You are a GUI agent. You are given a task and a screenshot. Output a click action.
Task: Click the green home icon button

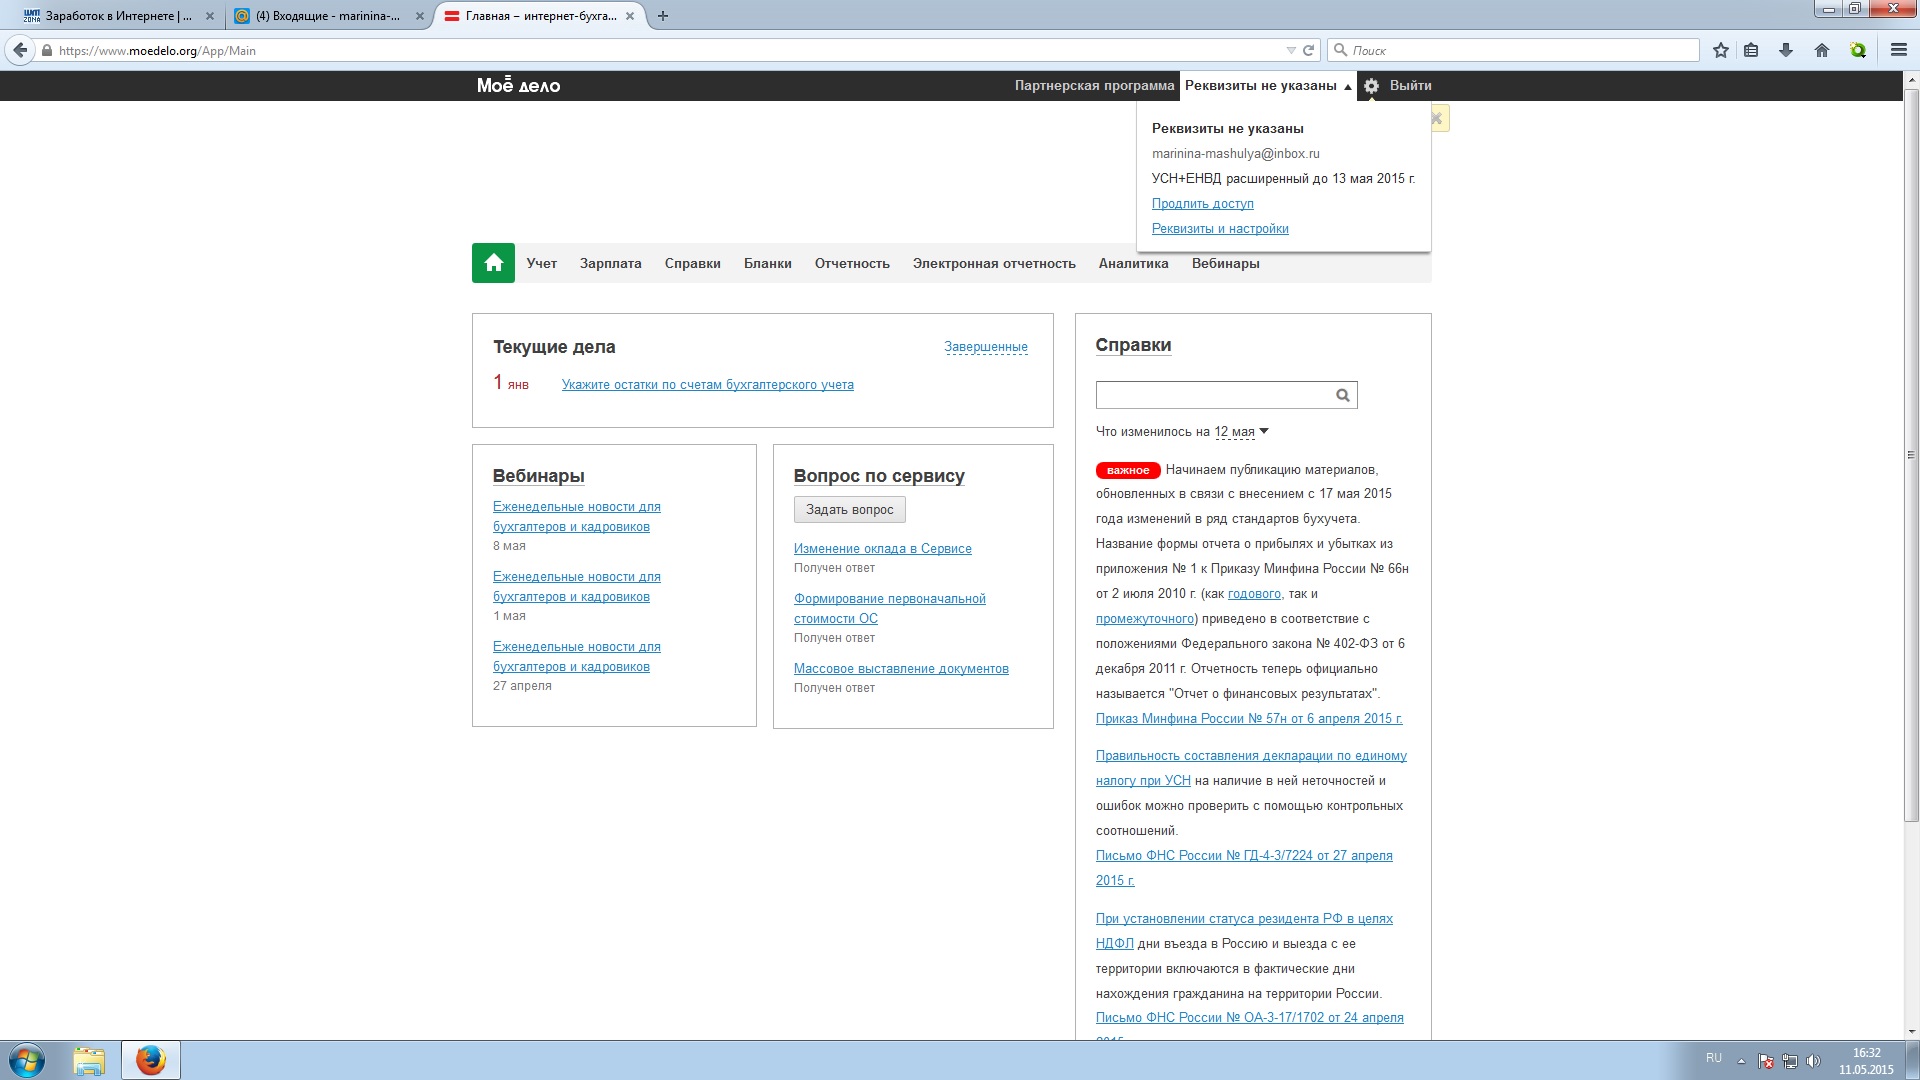[x=493, y=263]
